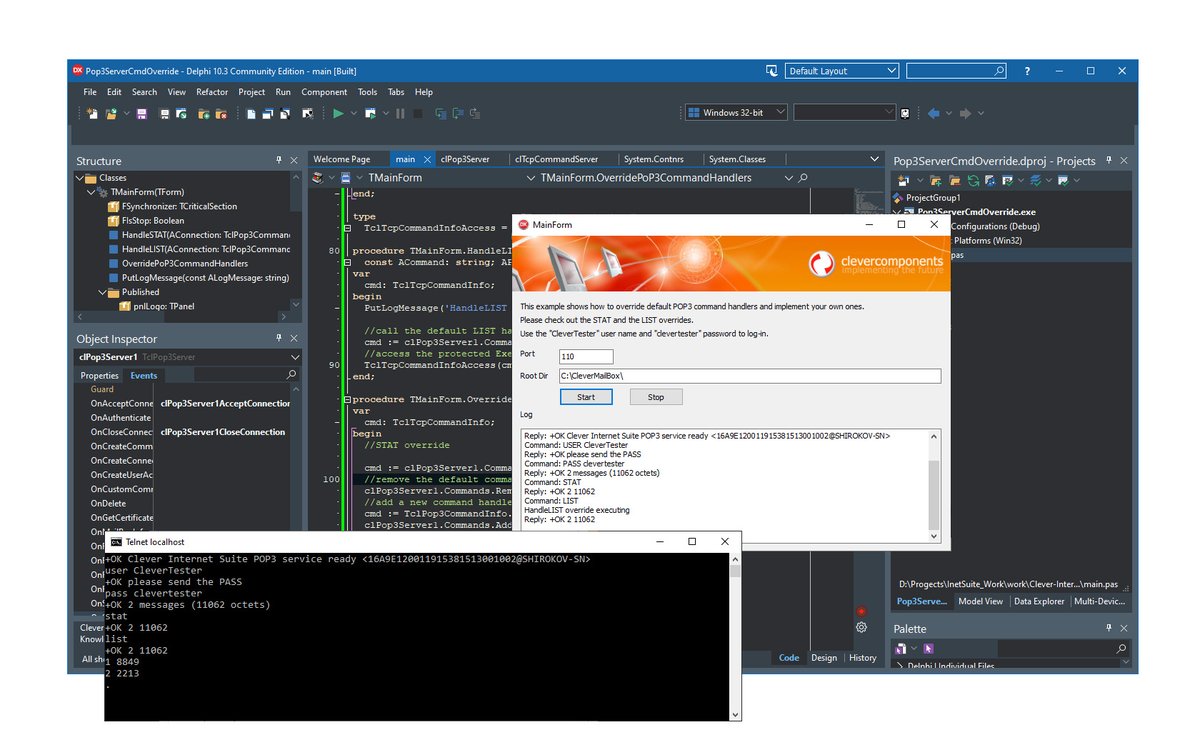Click the New Items toolbar icon
This screenshot has height=750, width=1200.
click(x=93, y=114)
